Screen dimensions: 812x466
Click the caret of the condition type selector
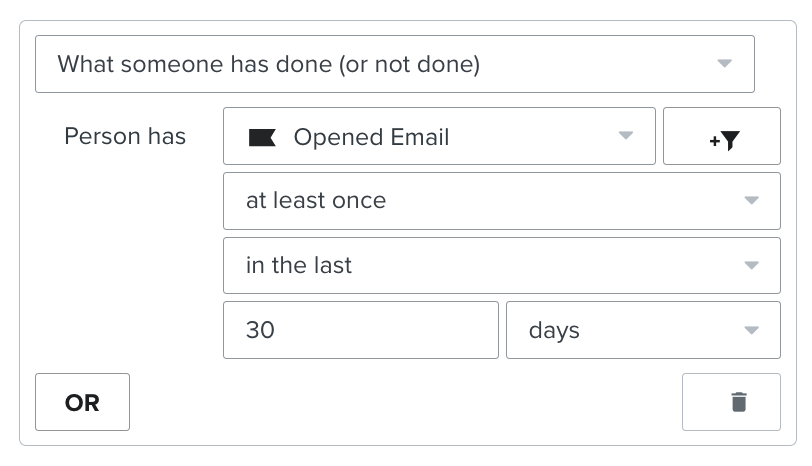pos(725,64)
